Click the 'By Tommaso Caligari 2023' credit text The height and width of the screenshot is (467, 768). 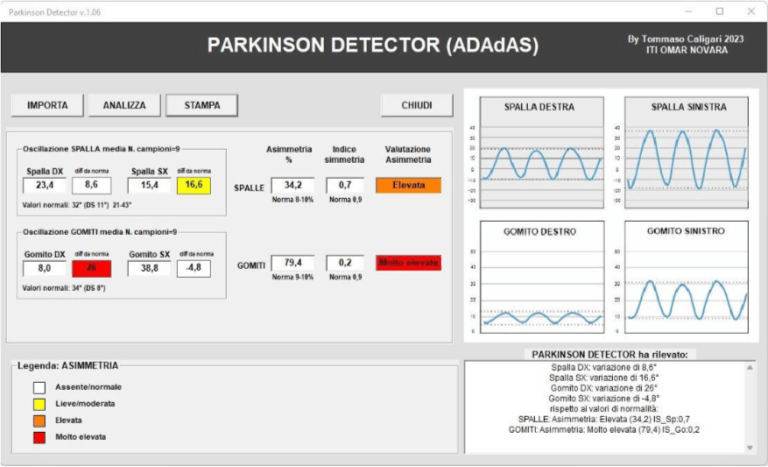tap(686, 39)
